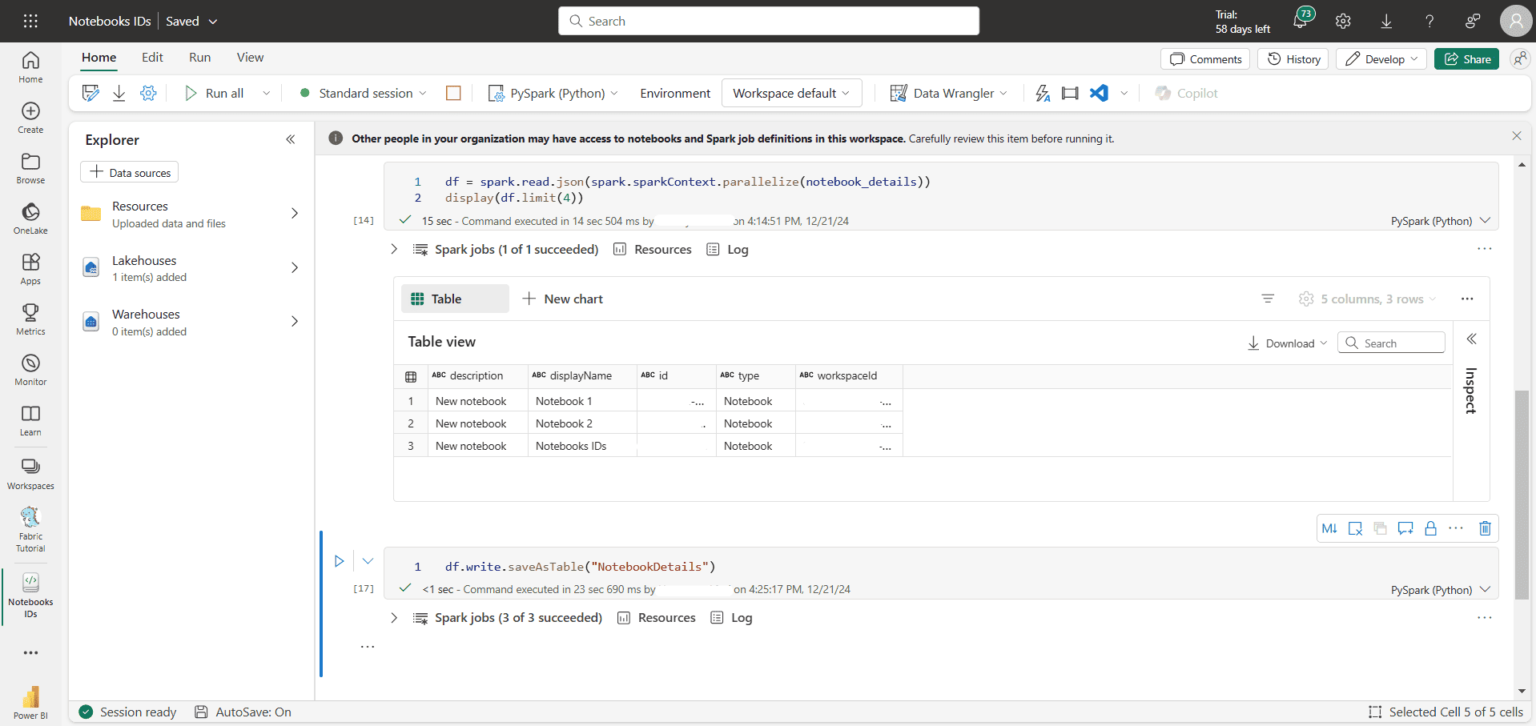Run cell with the play triangle
Image resolution: width=1536 pixels, height=726 pixels.
coord(339,562)
